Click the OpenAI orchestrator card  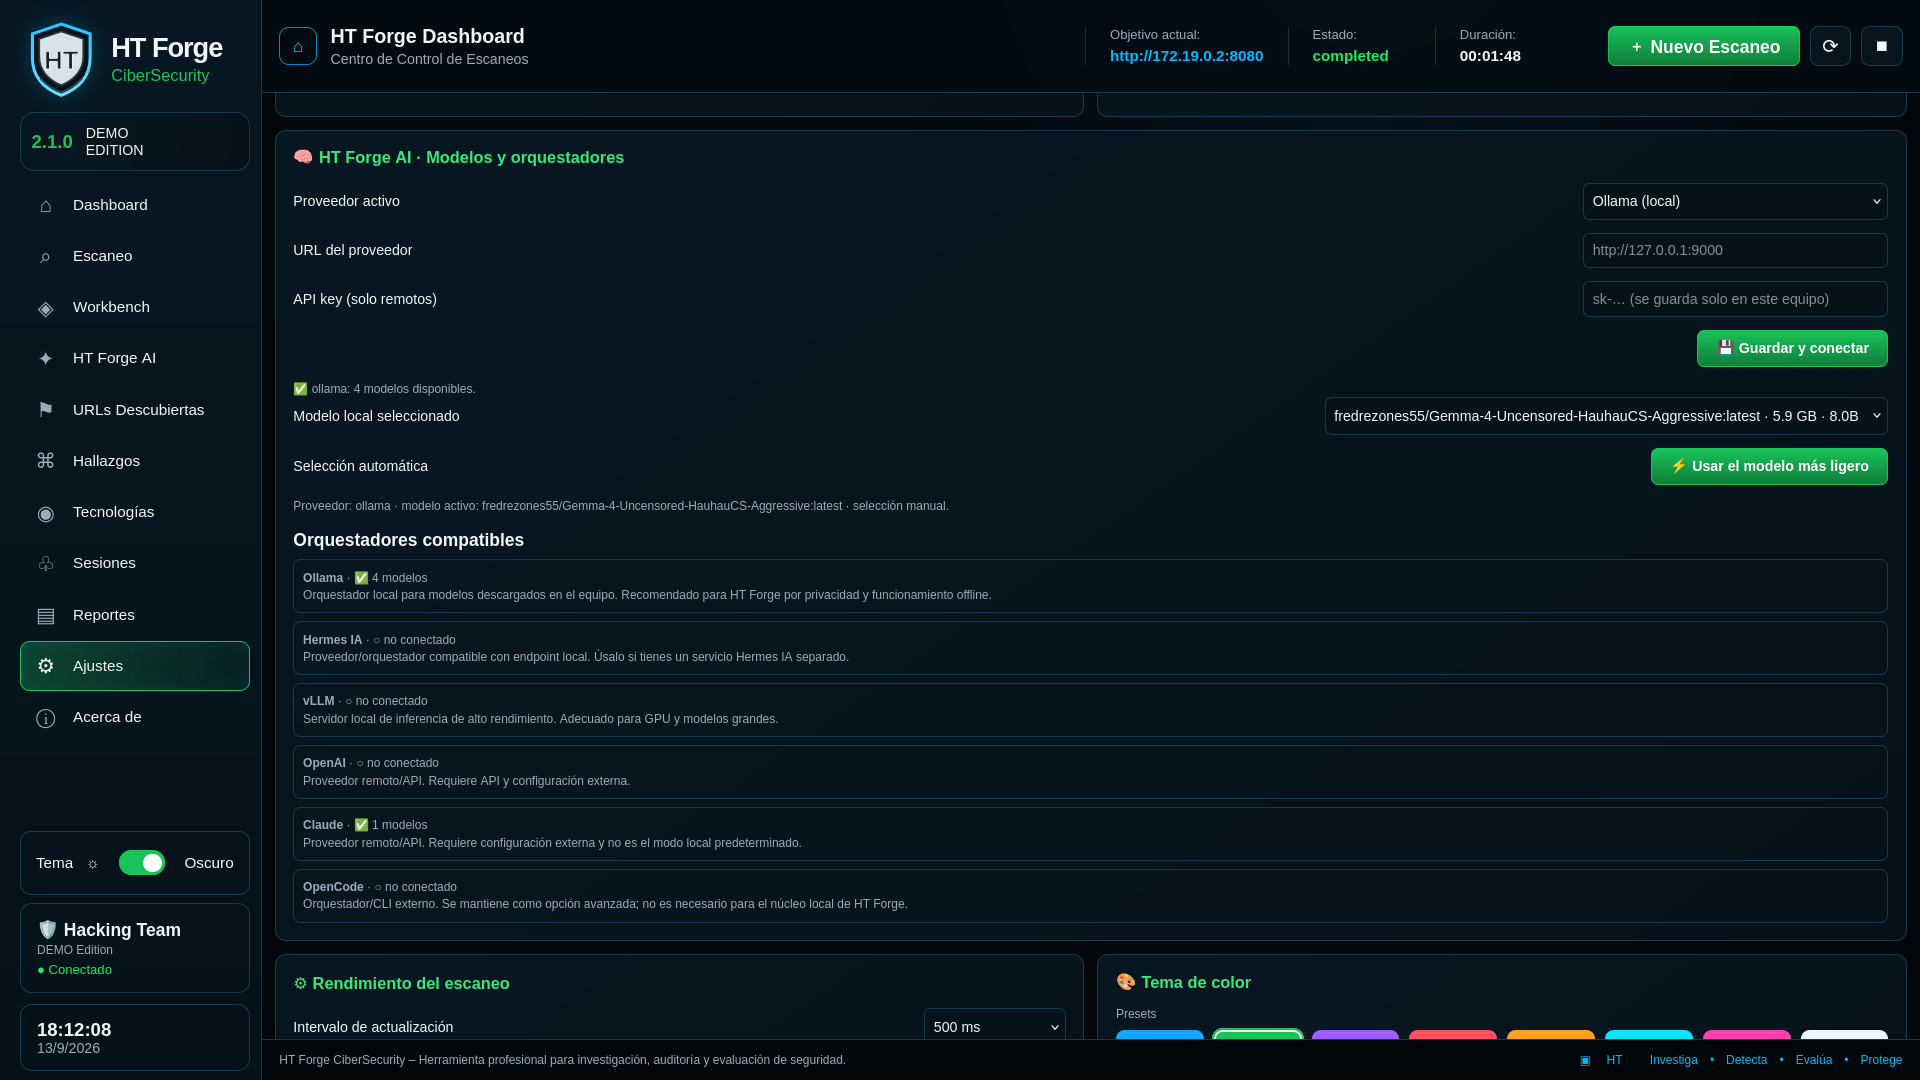coord(1090,772)
